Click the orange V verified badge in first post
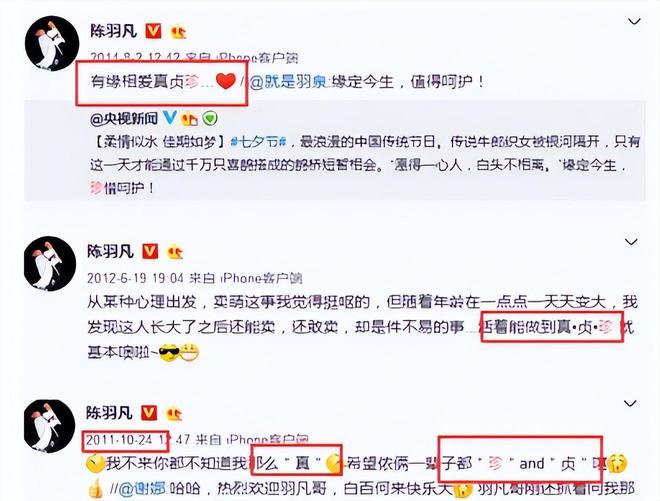Viewport: 660px width, 501px height. (153, 31)
